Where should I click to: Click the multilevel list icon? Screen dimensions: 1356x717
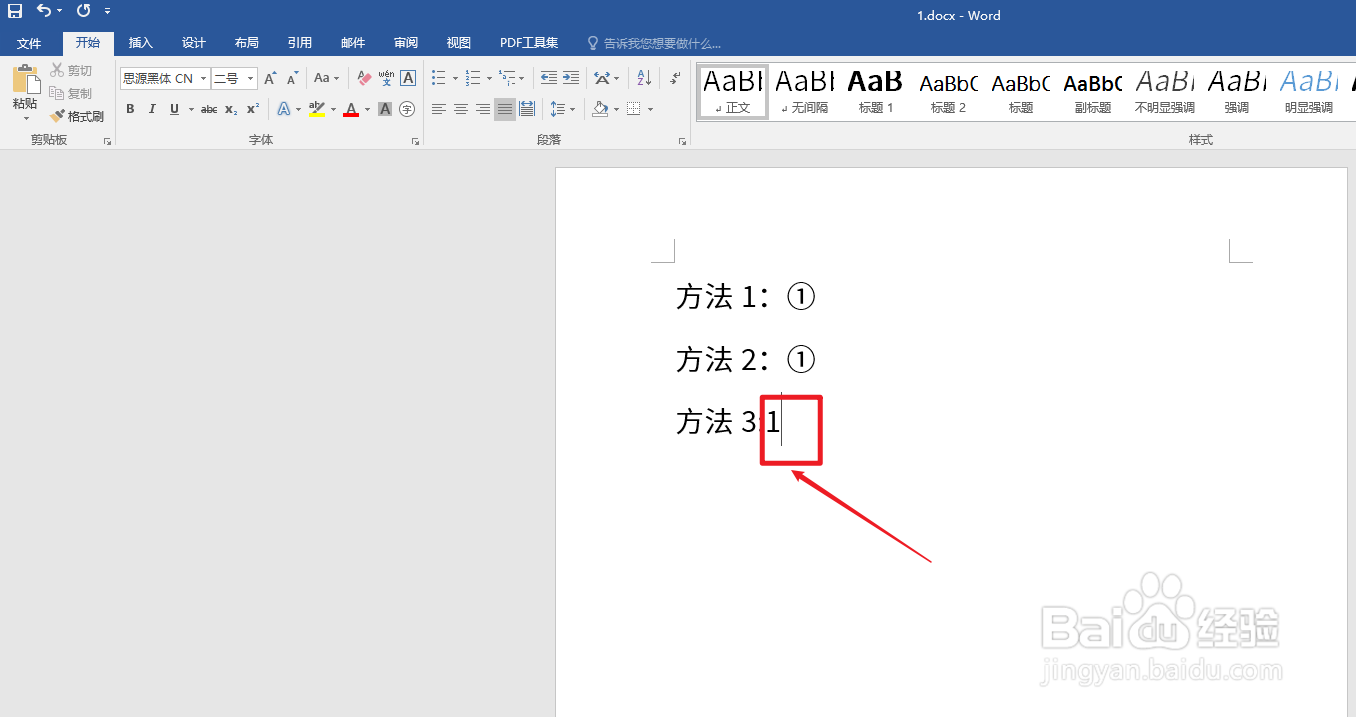point(507,78)
